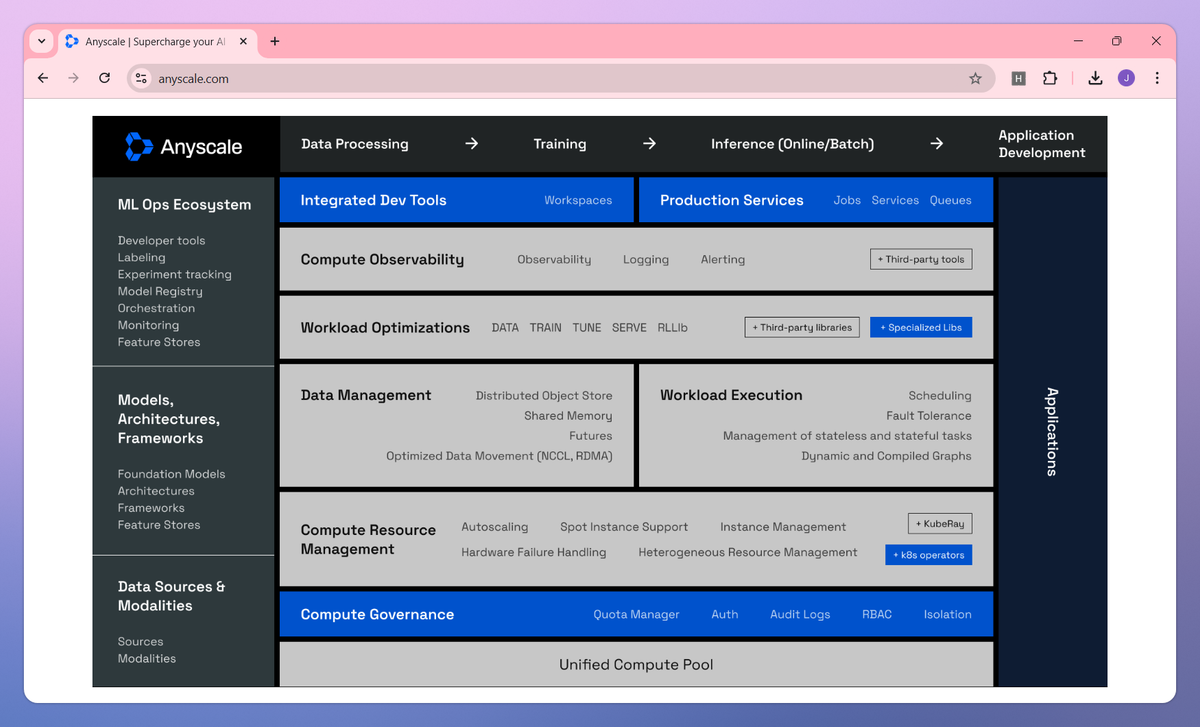Click the + Specialized Libs button
This screenshot has height=727, width=1200.
(x=921, y=327)
